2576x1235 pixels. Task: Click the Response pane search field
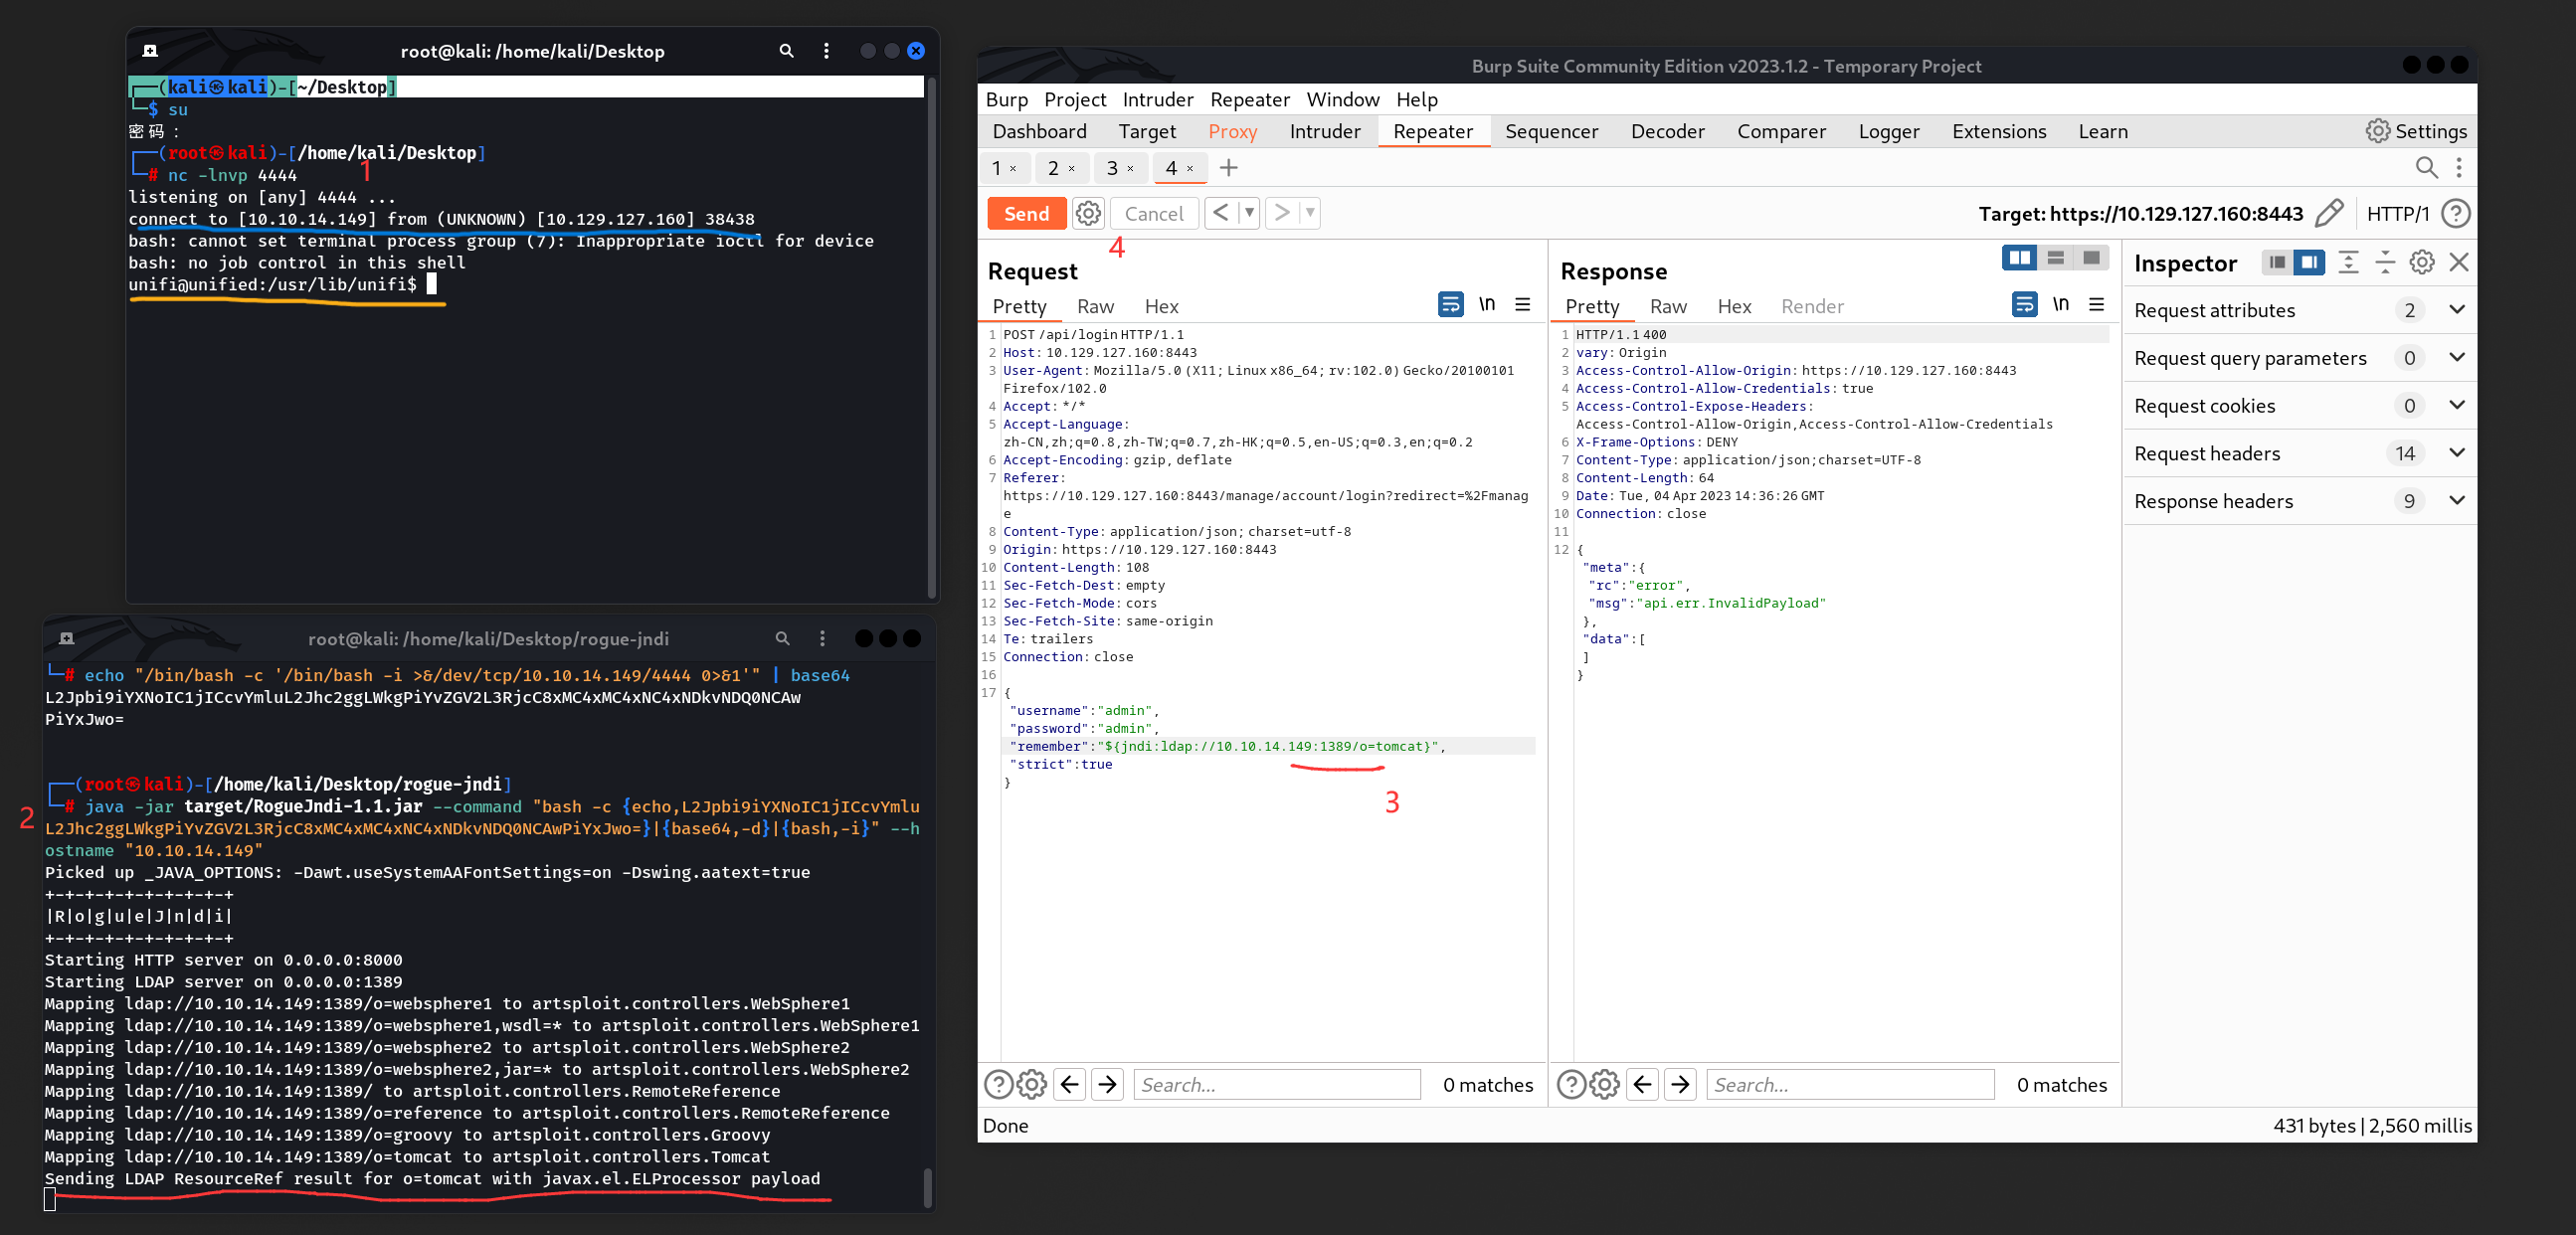[x=1849, y=1084]
